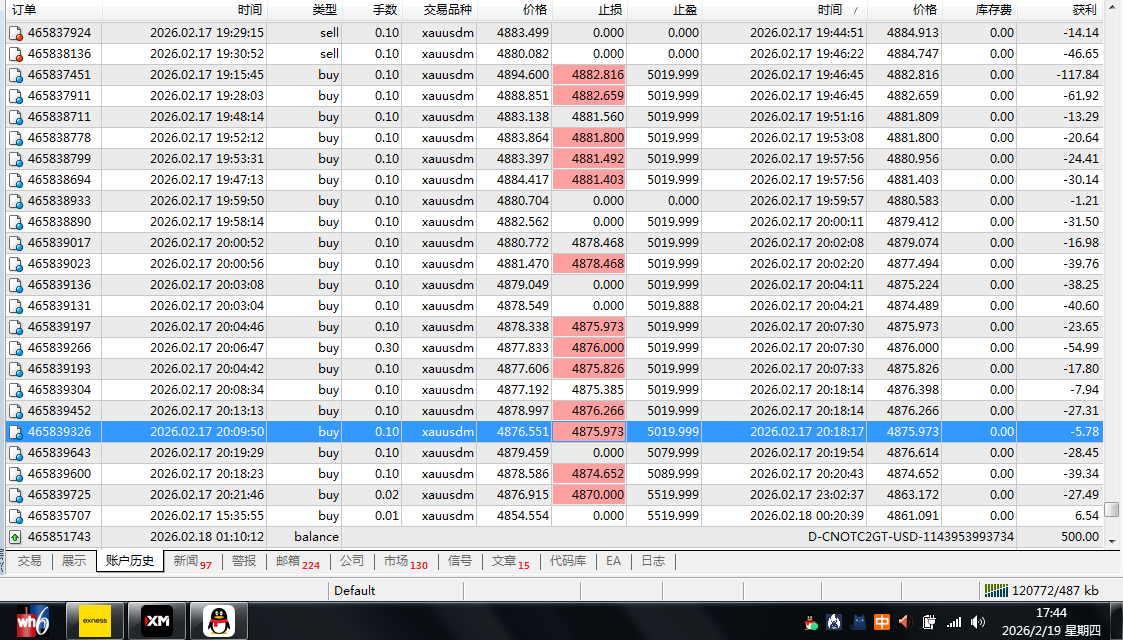Click the buy icon of highlighted order 465839326
Viewport: 1123px width, 640px height.
point(15,432)
